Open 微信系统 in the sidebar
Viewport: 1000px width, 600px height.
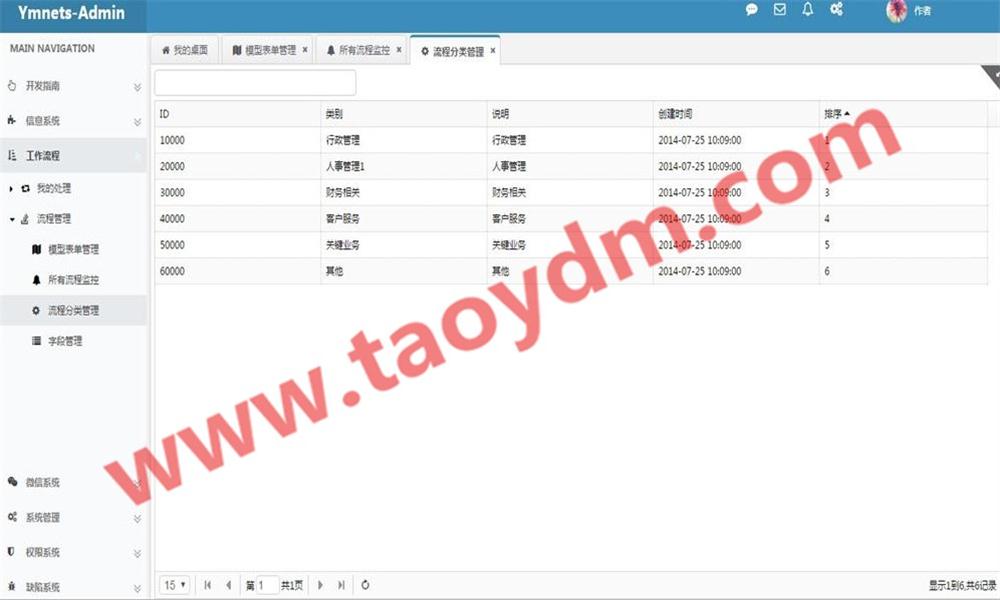click(x=73, y=482)
